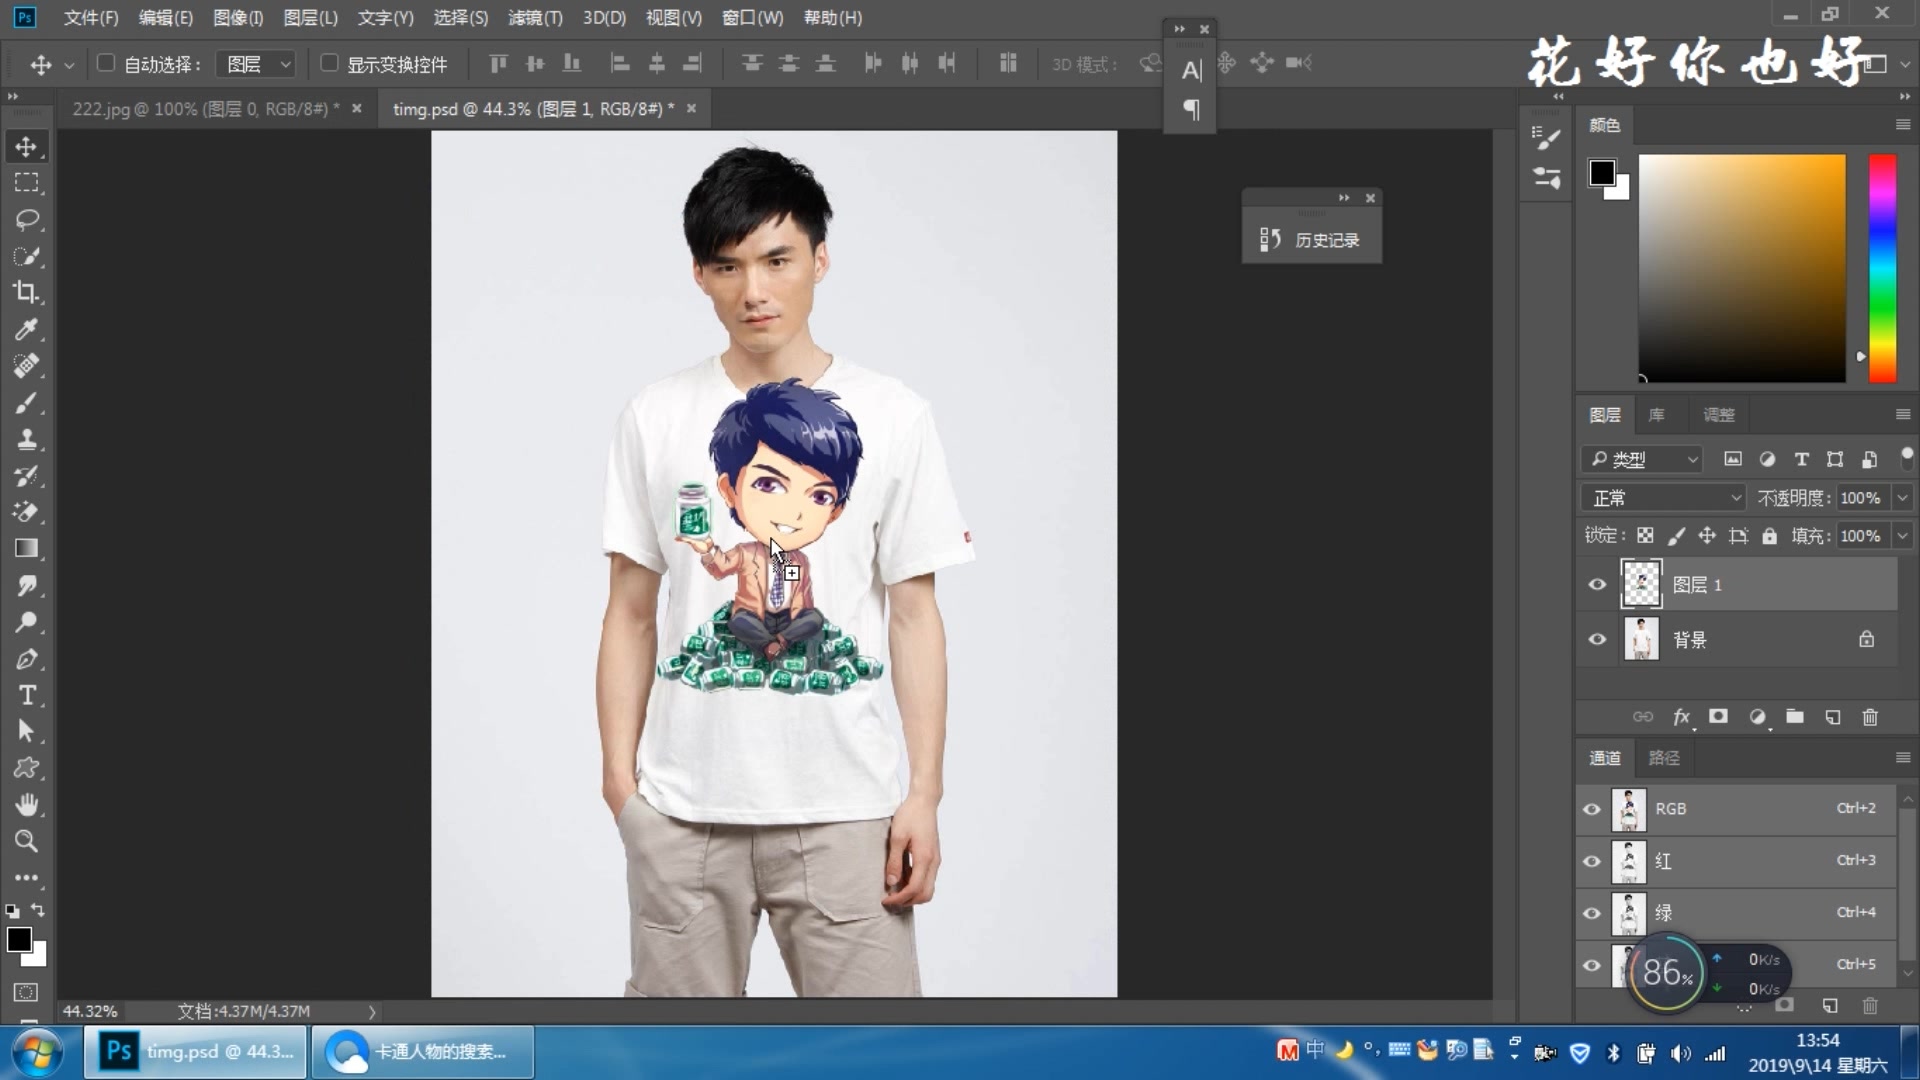Image resolution: width=1920 pixels, height=1080 pixels.
Task: Select the Zoom tool in toolbar
Action: pos(27,841)
